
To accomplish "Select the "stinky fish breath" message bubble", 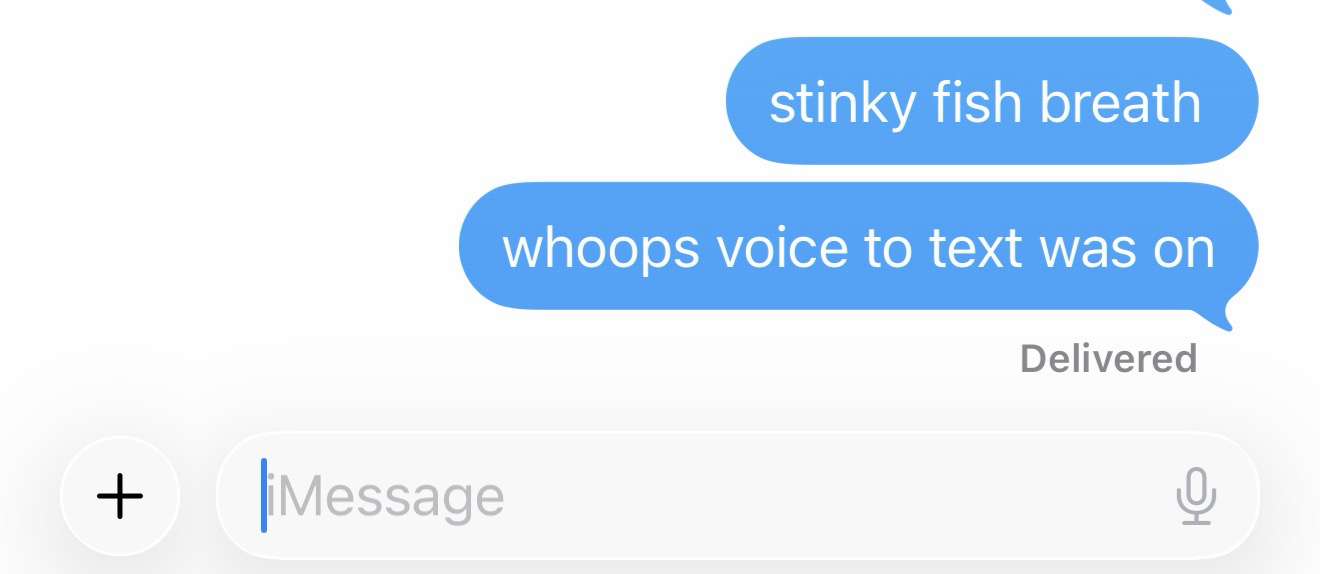I will [x=991, y=101].
